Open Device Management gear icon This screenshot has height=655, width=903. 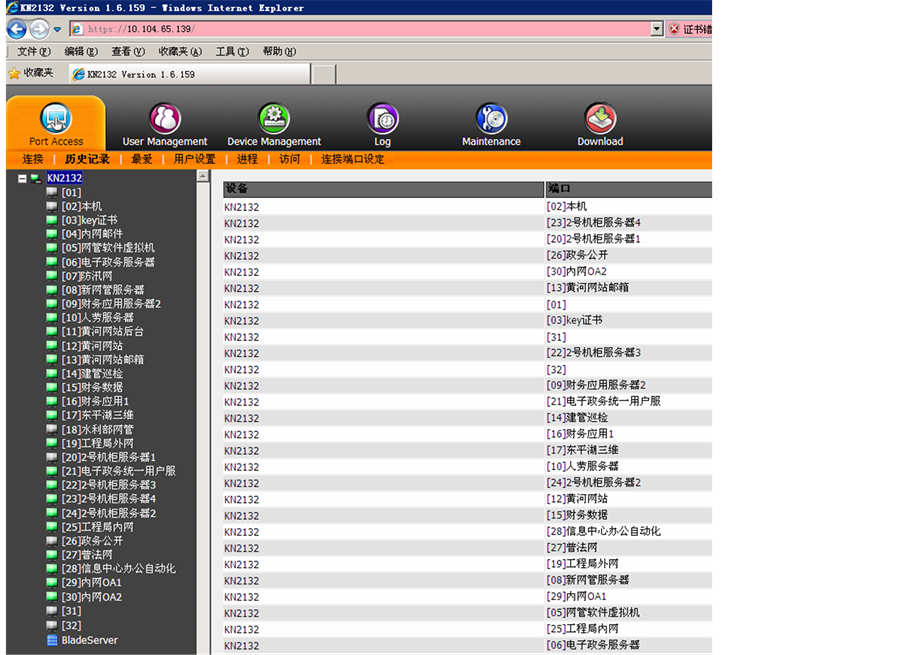point(273,119)
